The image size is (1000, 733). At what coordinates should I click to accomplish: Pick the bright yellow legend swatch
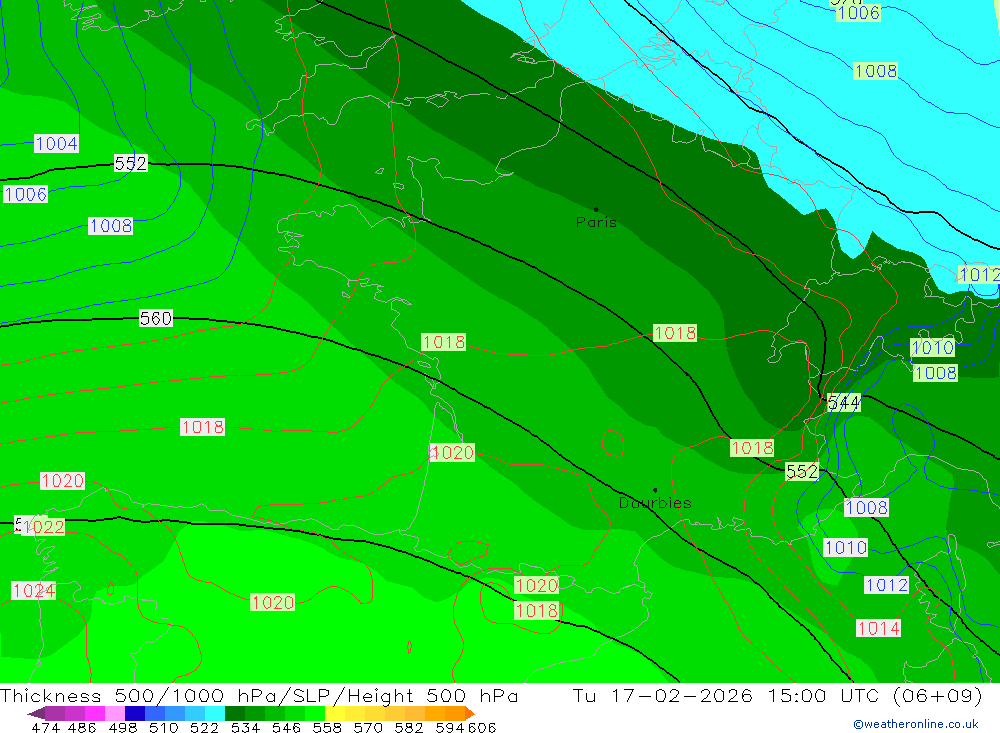[x=335, y=713]
